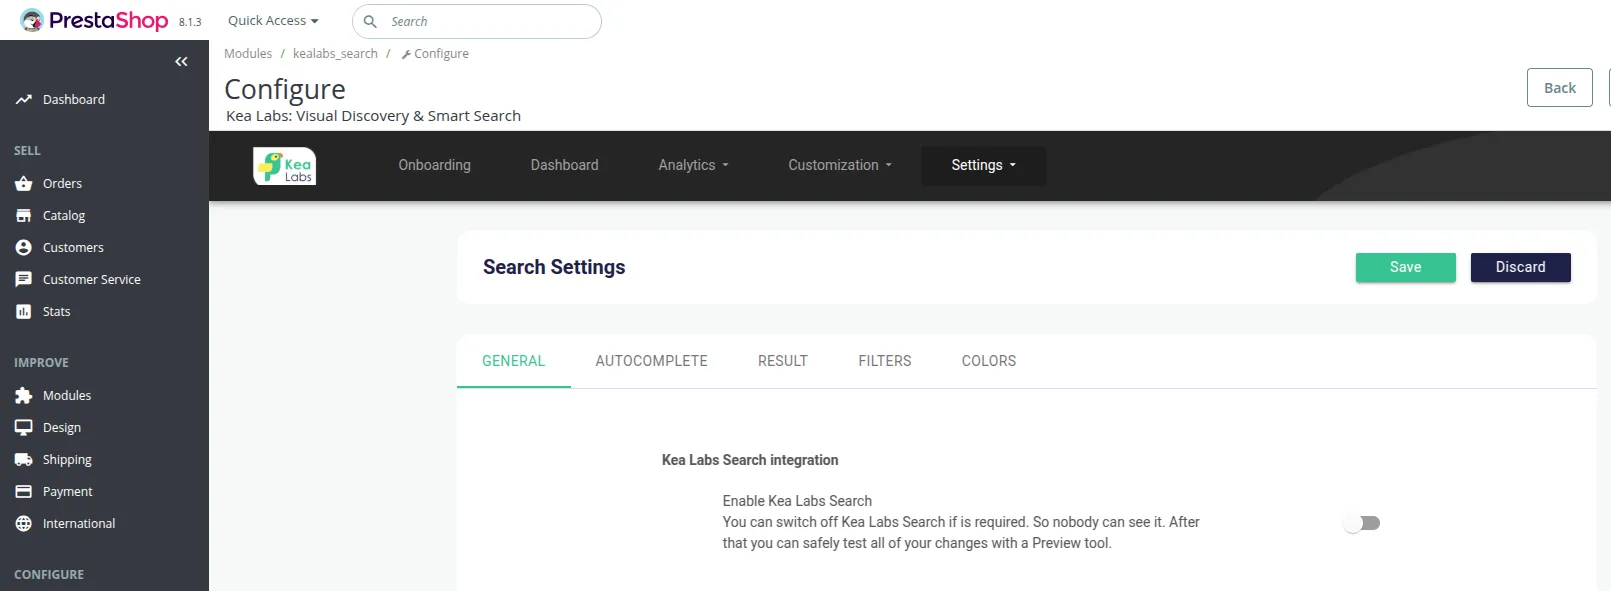This screenshot has height=591, width=1611.
Task: Expand the Settings menu
Action: coord(983,165)
